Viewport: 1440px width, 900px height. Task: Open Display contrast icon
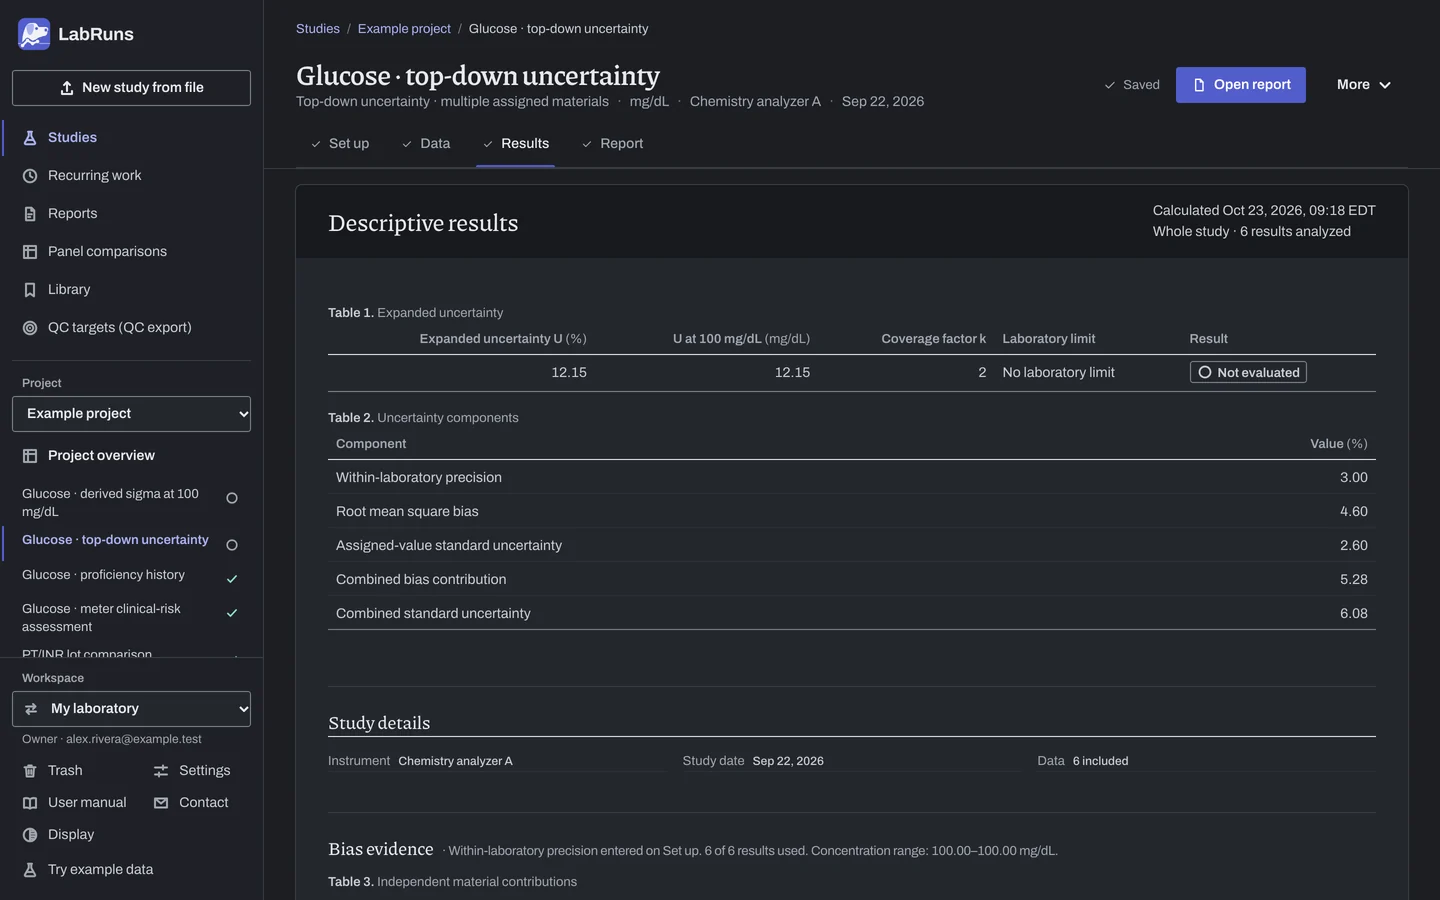30,835
